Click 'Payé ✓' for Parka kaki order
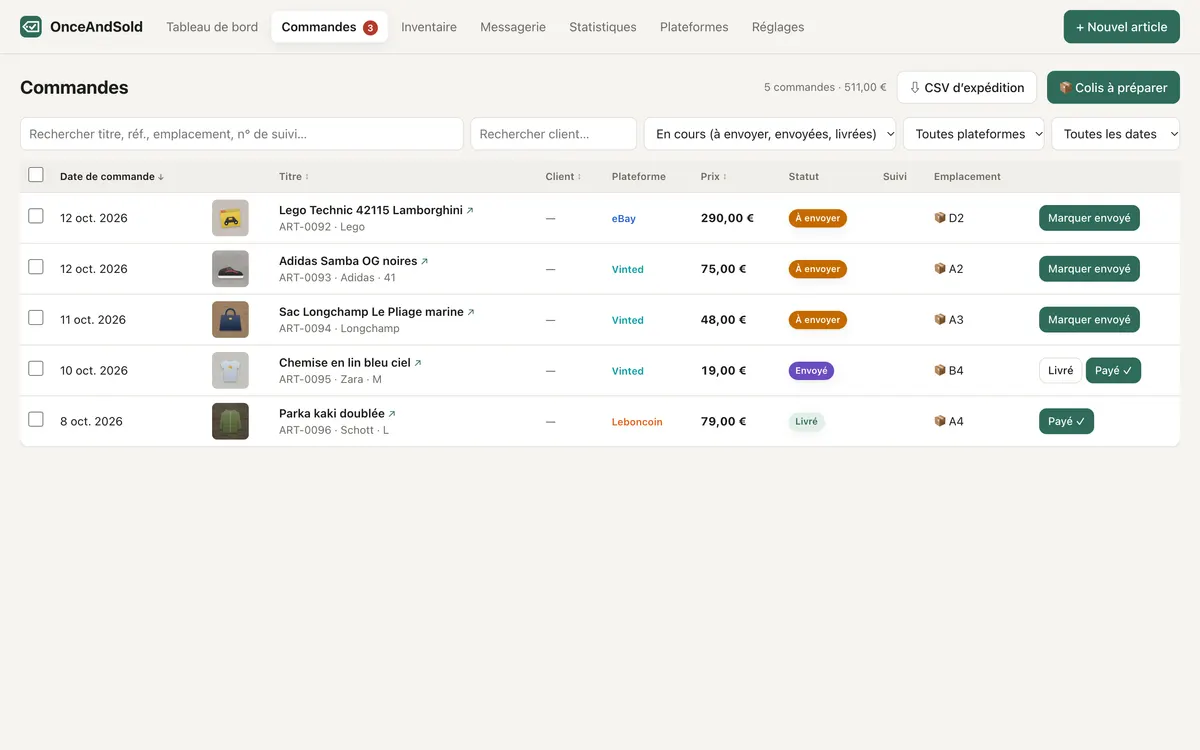 (1066, 422)
